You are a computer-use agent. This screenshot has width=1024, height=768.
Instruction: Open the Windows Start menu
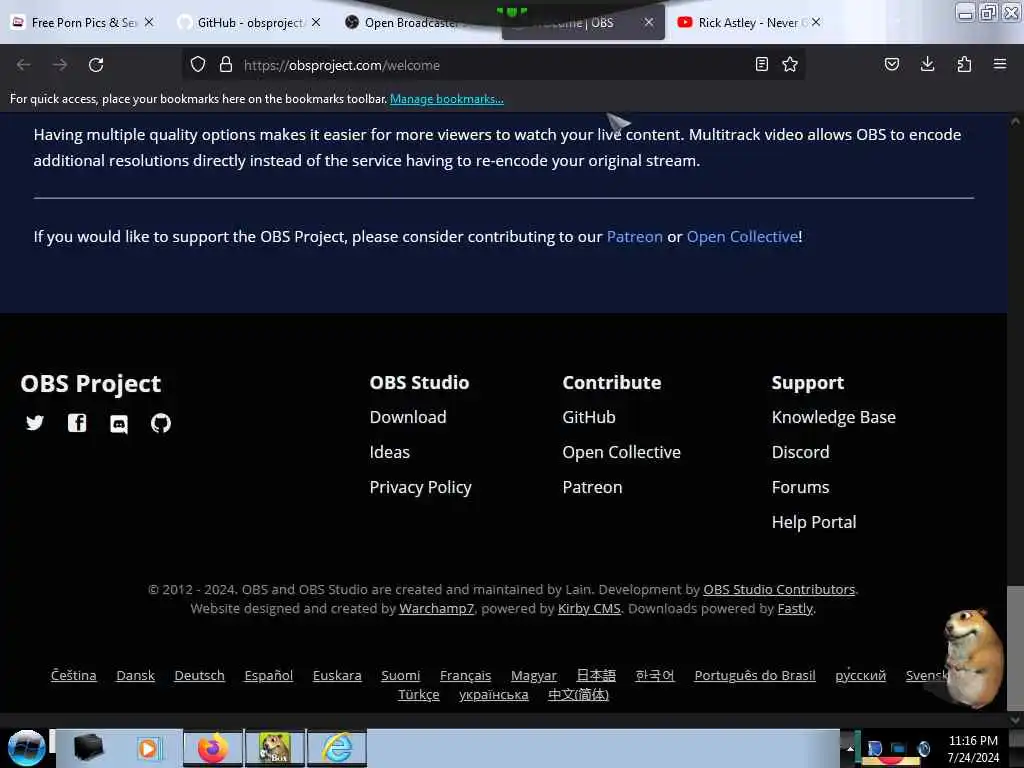point(26,748)
